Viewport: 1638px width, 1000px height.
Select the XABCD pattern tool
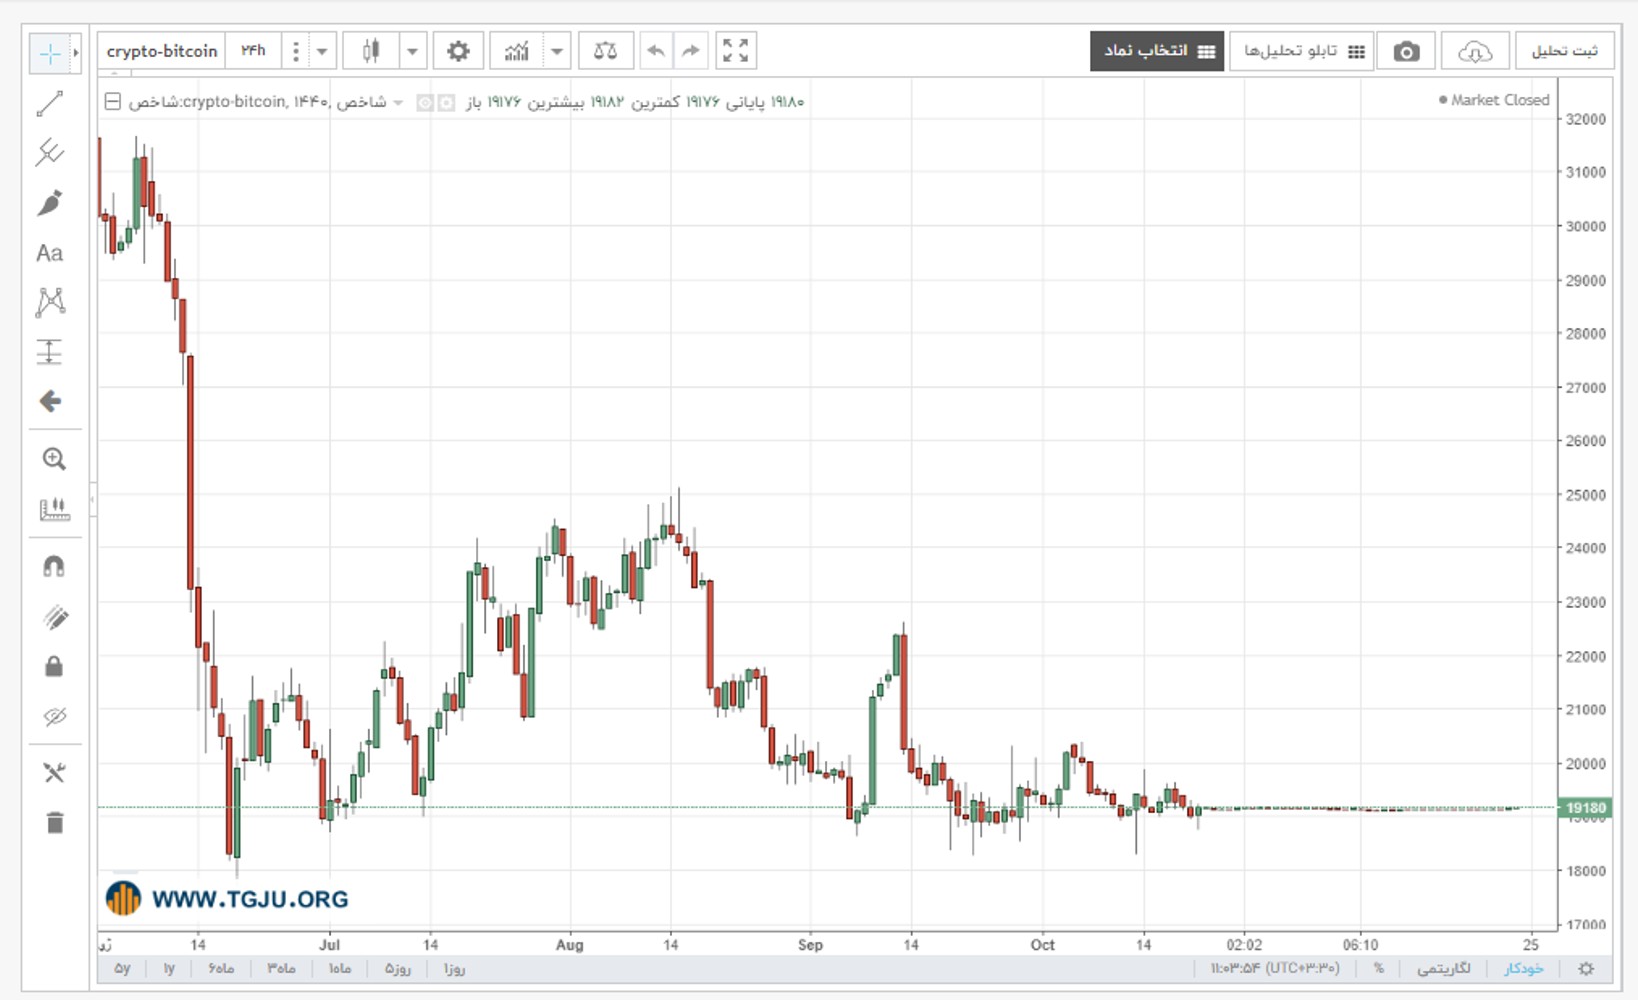click(x=50, y=302)
